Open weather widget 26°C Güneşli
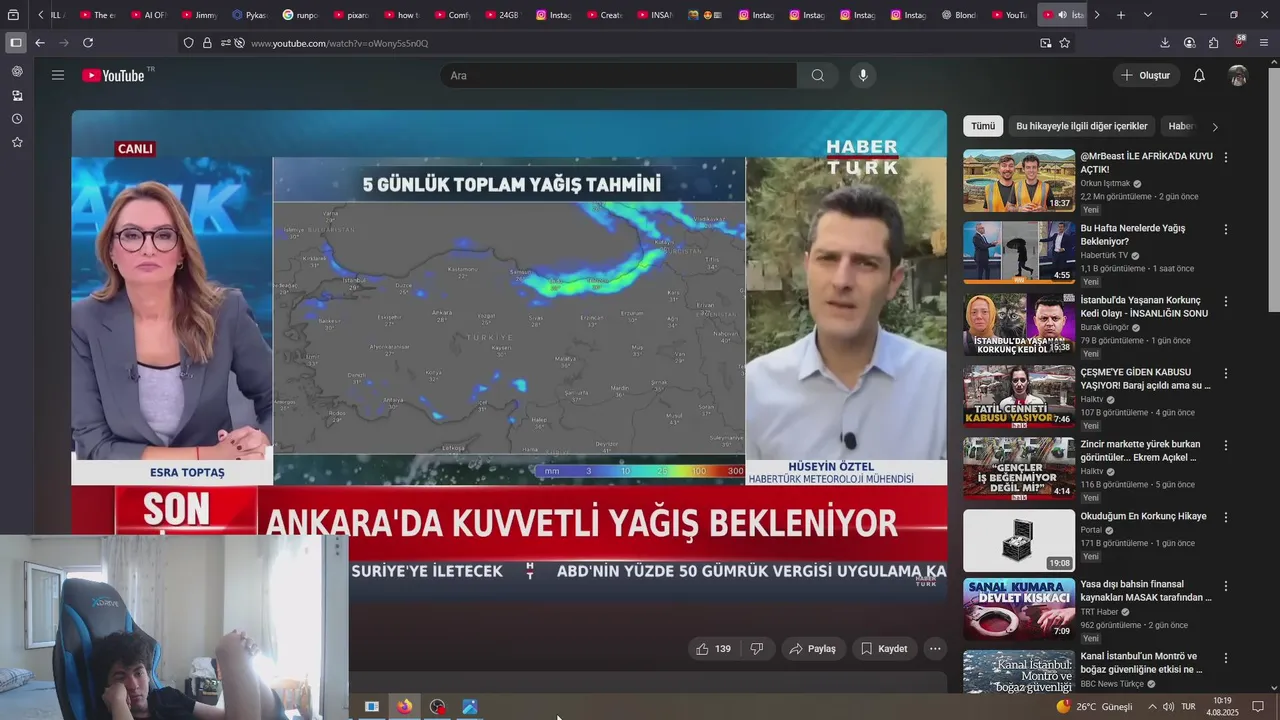 [x=1095, y=707]
